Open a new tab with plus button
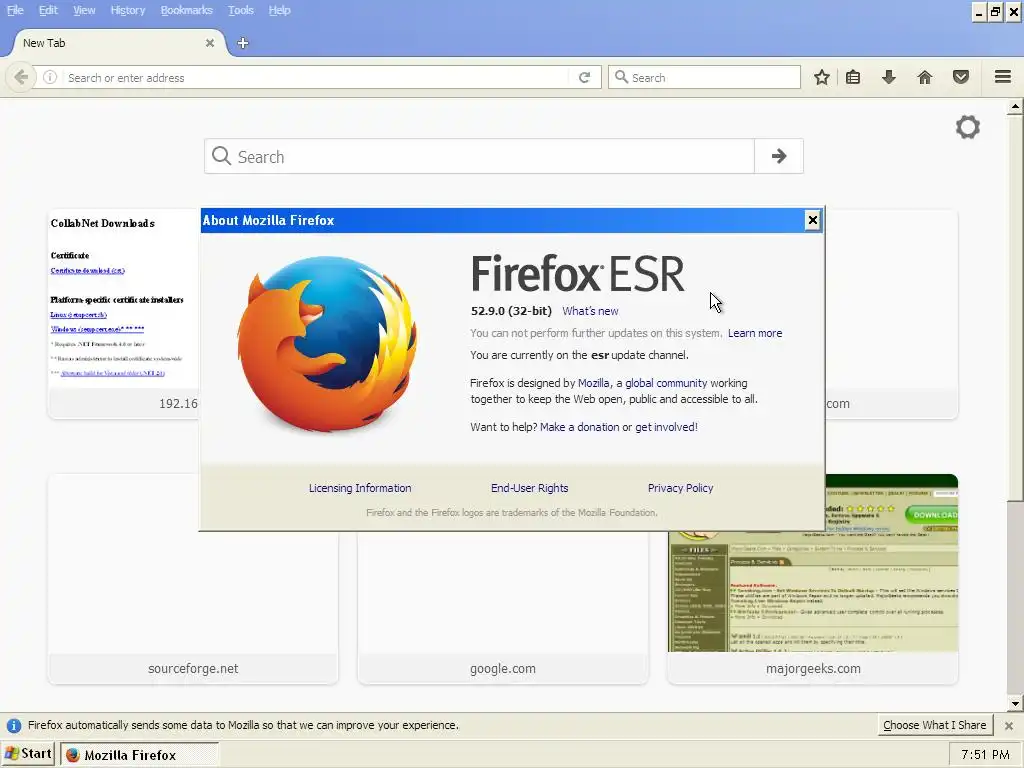Image resolution: width=1024 pixels, height=768 pixels. point(243,43)
